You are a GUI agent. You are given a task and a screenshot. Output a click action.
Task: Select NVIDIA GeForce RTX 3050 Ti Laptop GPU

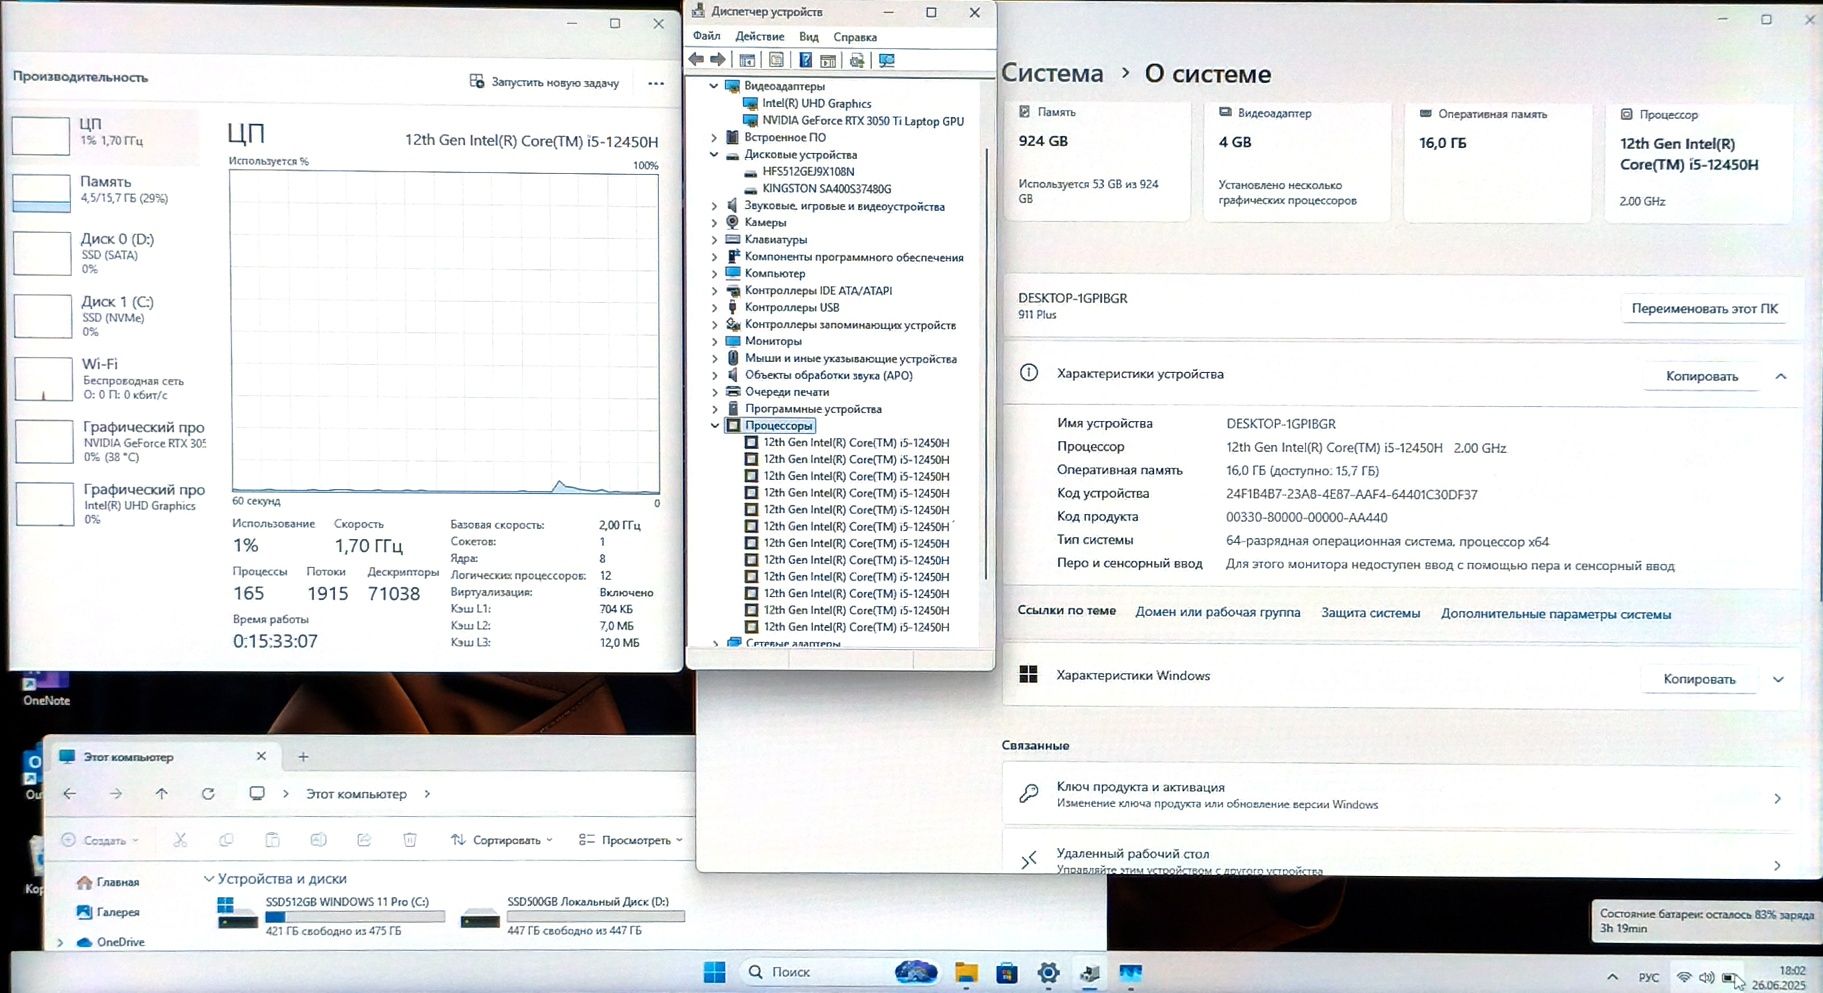click(863, 121)
